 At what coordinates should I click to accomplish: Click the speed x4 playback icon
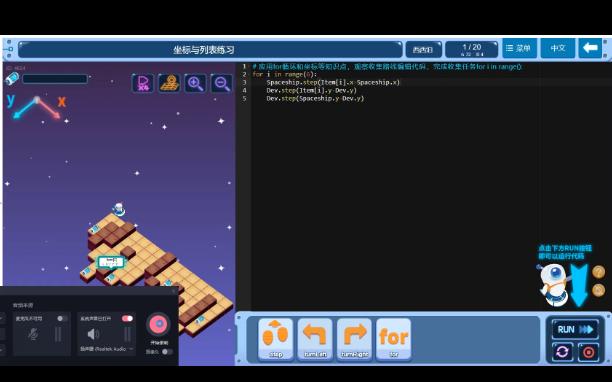[x=142, y=83]
